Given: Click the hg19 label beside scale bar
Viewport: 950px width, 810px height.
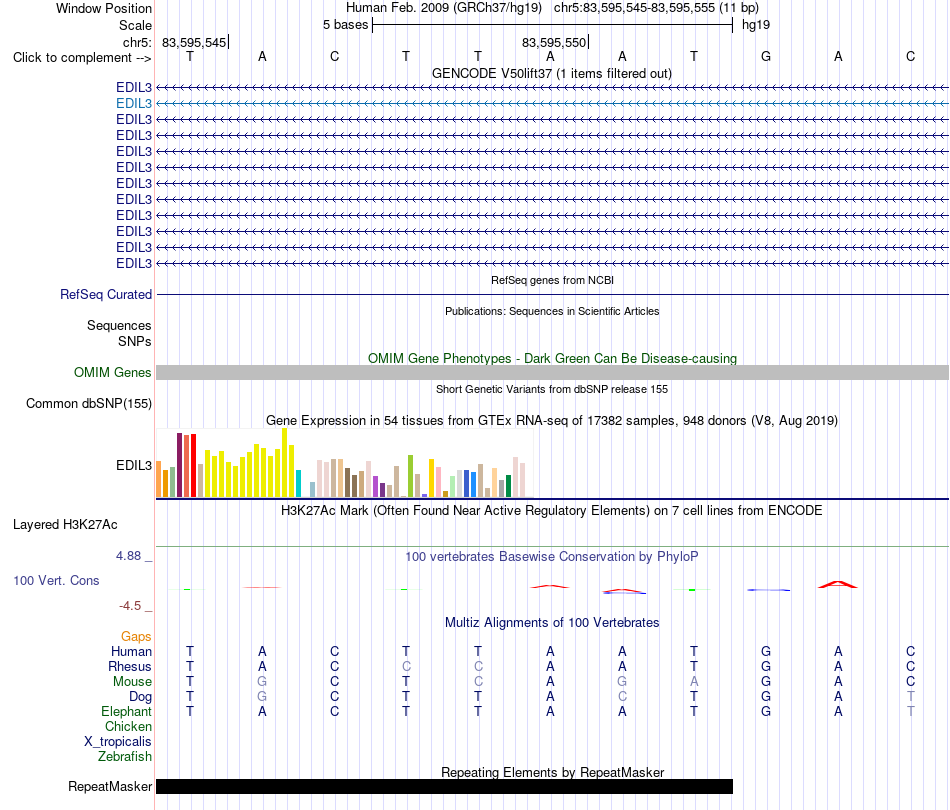Looking at the screenshot, I should pyautogui.click(x=756, y=25).
